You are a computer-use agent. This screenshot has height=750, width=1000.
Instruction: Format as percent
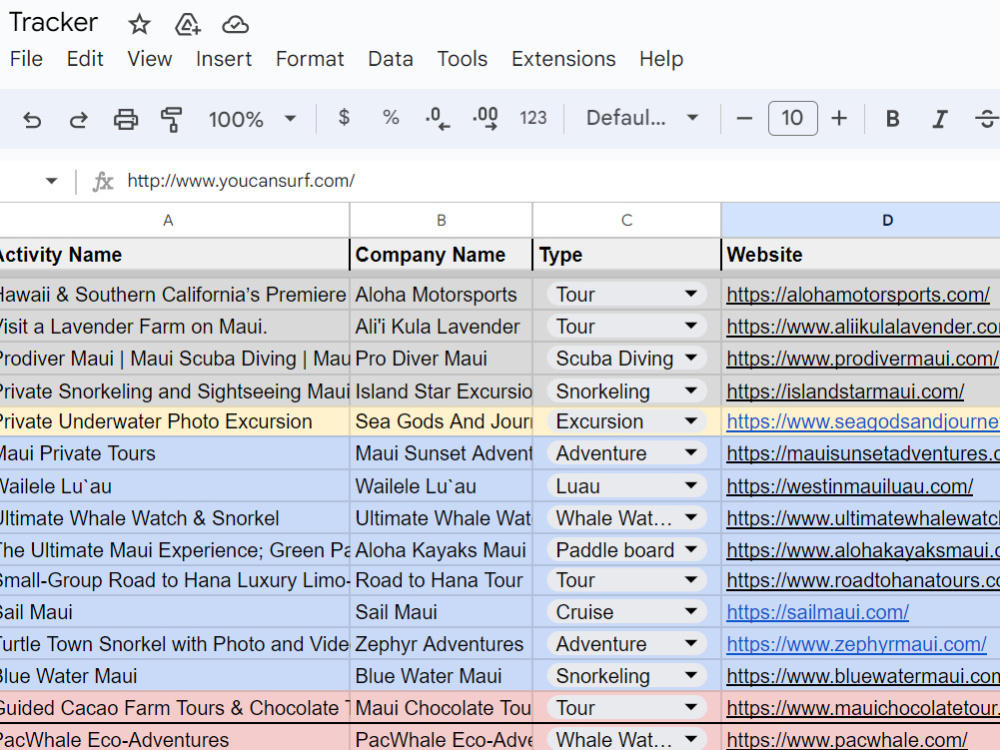(390, 117)
